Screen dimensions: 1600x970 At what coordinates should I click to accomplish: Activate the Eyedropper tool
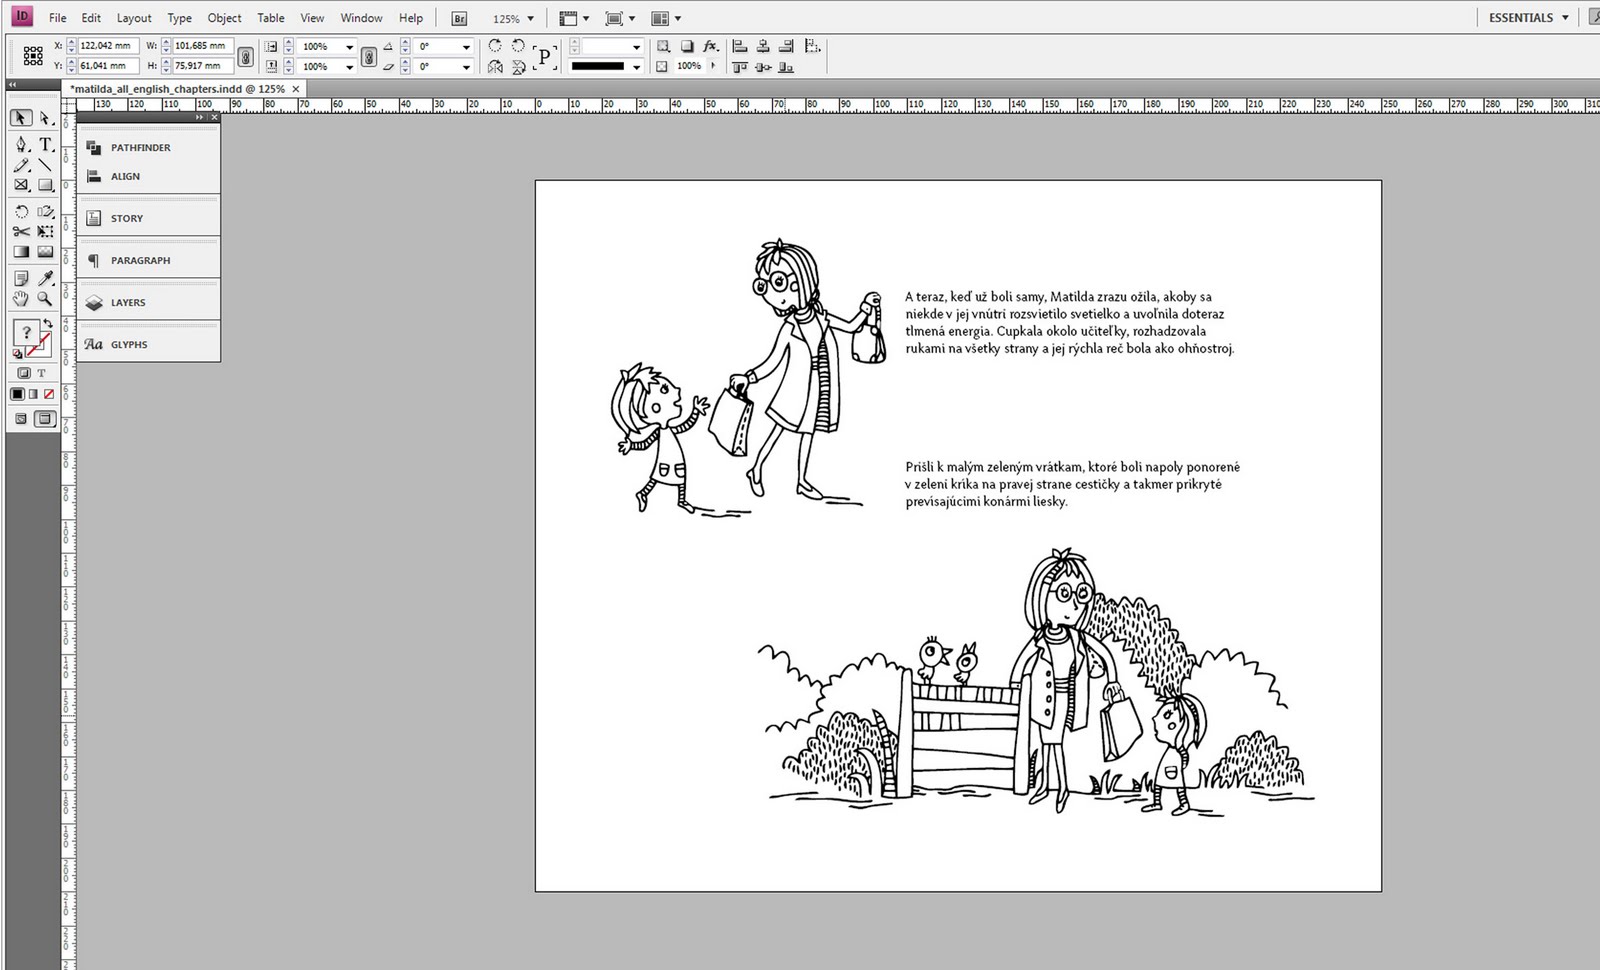pos(45,278)
